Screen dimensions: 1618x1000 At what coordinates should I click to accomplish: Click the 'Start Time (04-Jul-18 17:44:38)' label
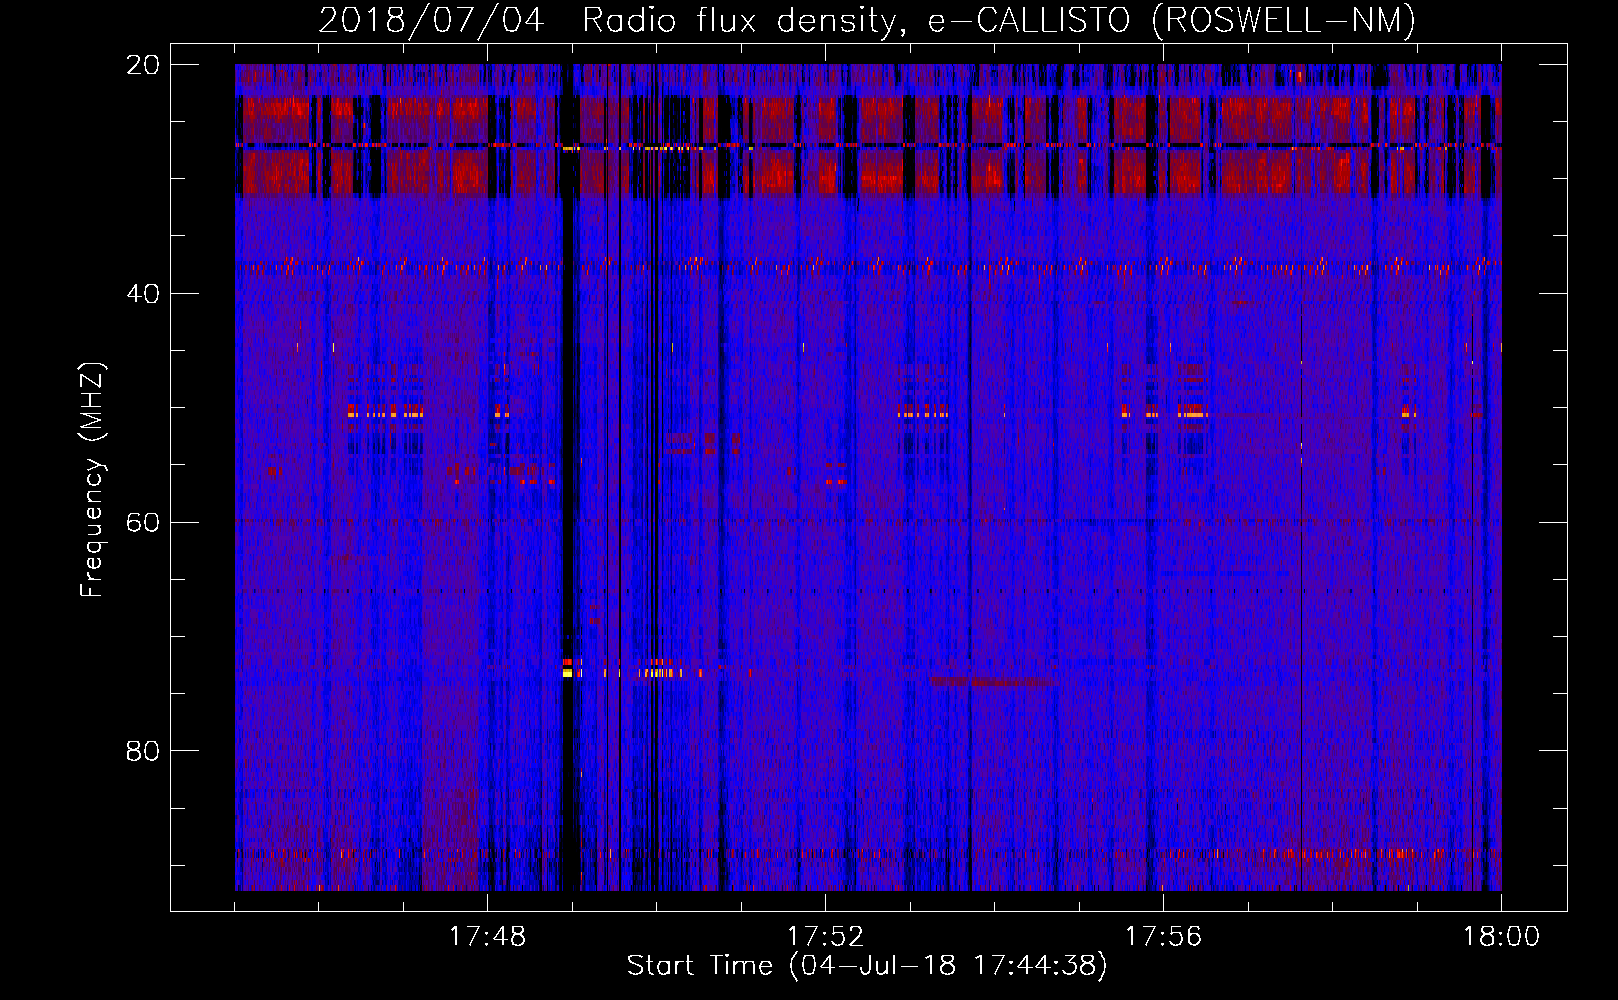click(867, 966)
